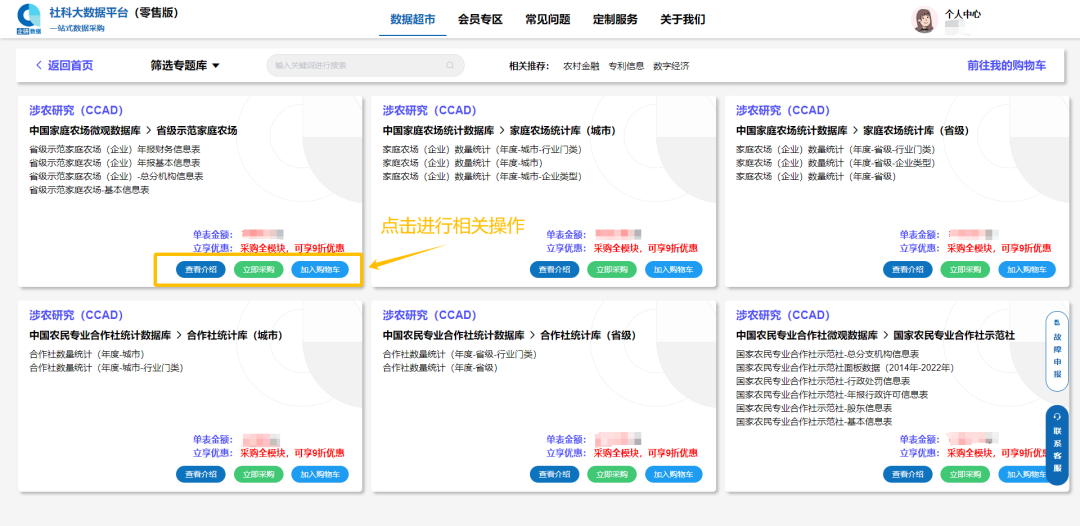Select 示范社面板数据（2014年-2022年）

[844, 368]
